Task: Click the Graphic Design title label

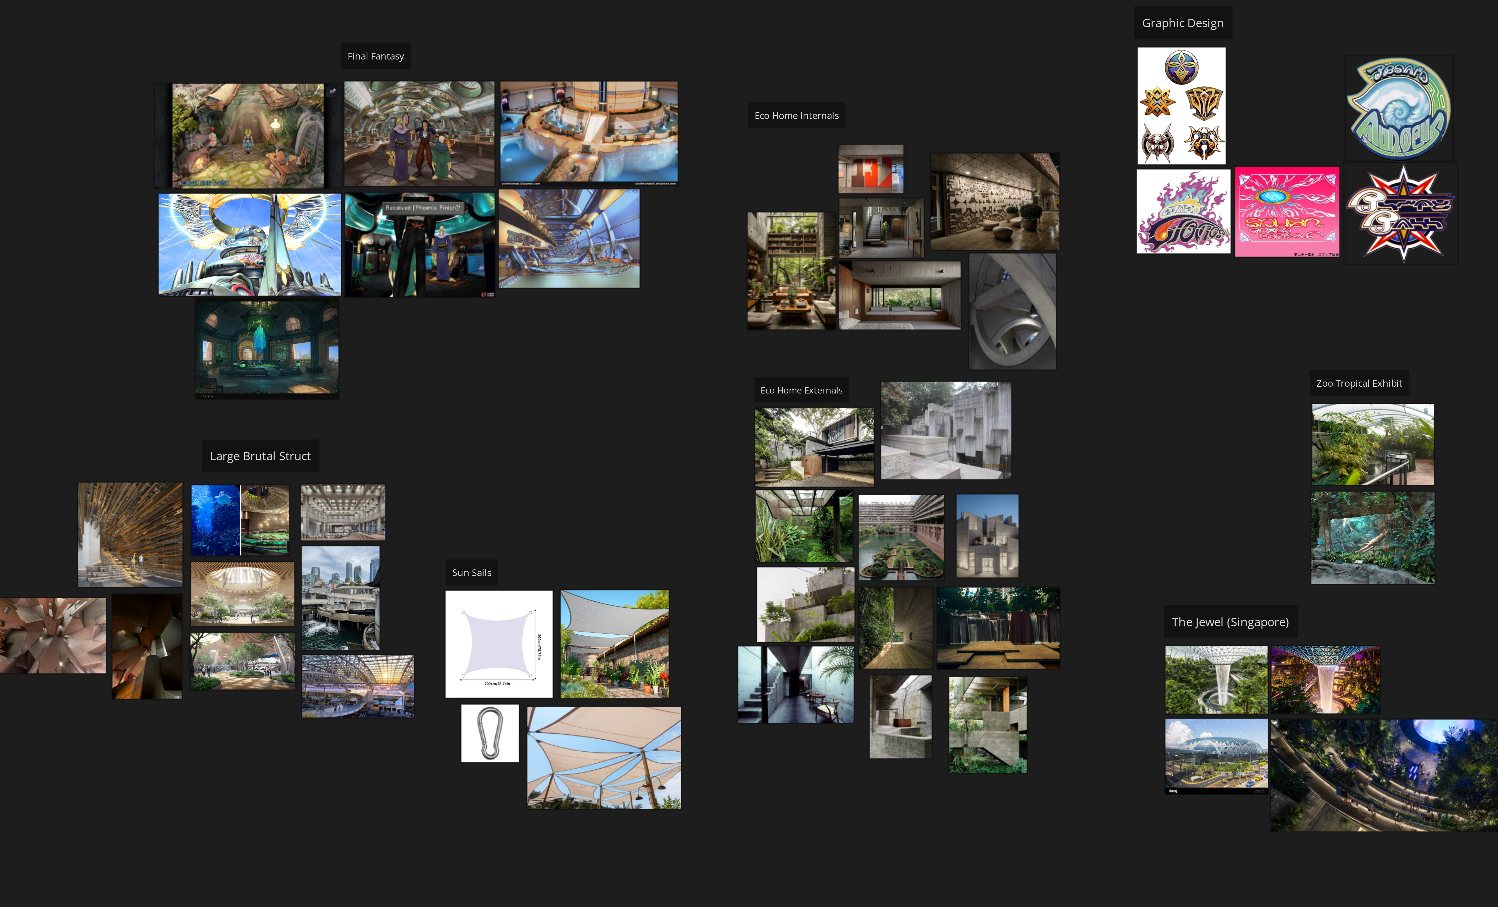Action: pyautogui.click(x=1182, y=23)
